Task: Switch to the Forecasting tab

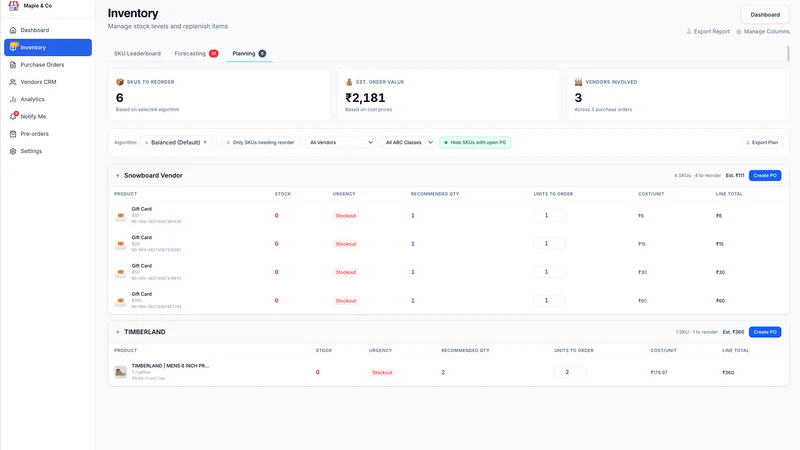Action: point(196,54)
